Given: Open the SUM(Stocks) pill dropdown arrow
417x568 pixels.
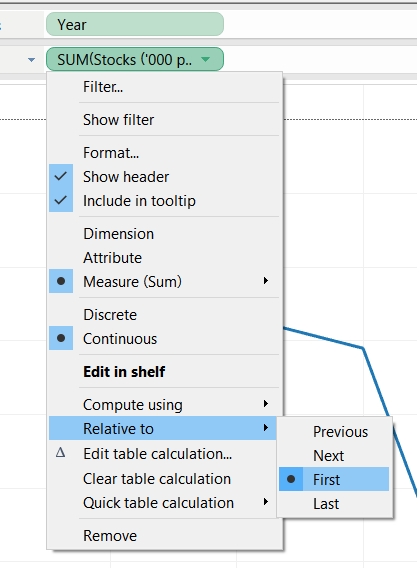Looking at the screenshot, I should click(x=205, y=59).
